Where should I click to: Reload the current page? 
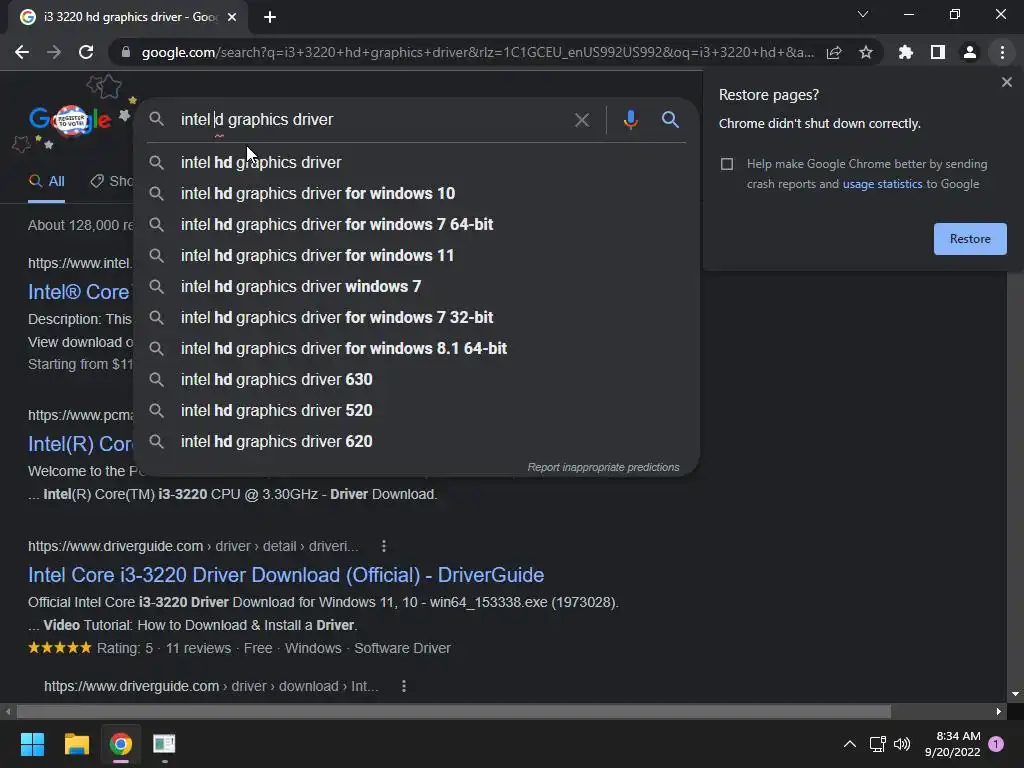tap(86, 52)
